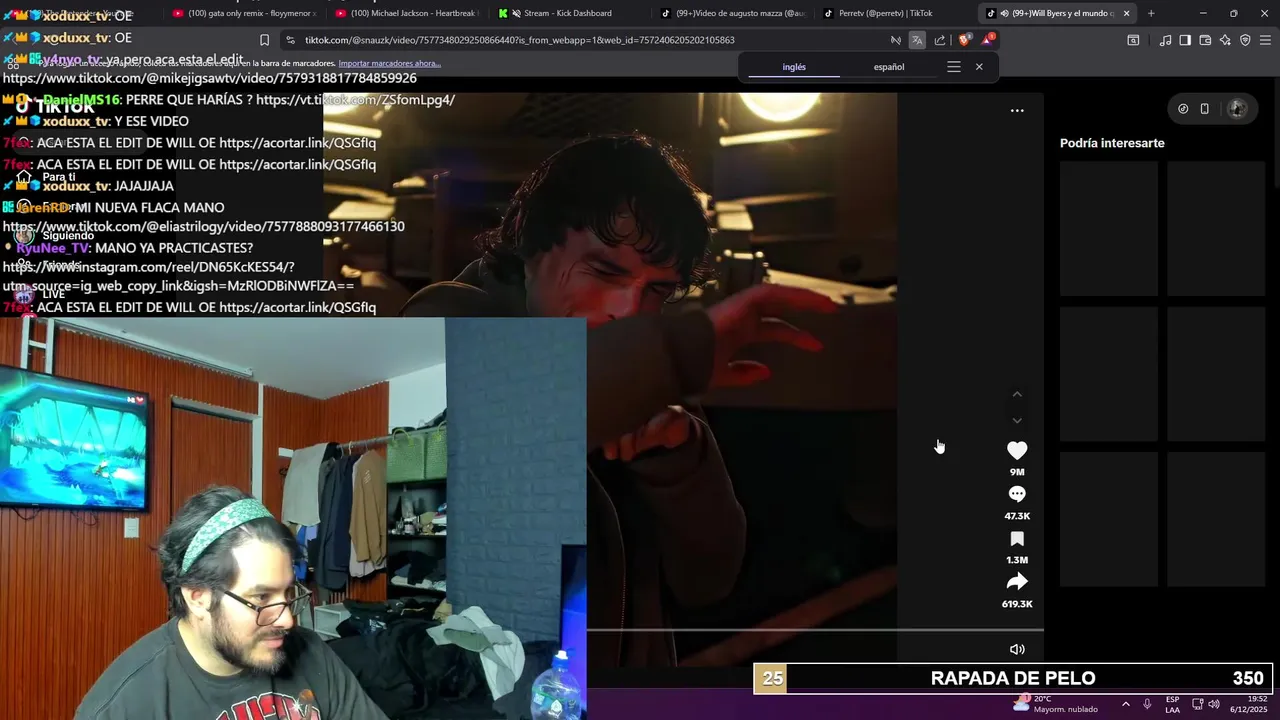Click the translate page icon in address bar
Image resolution: width=1280 pixels, height=720 pixels.
coord(917,40)
